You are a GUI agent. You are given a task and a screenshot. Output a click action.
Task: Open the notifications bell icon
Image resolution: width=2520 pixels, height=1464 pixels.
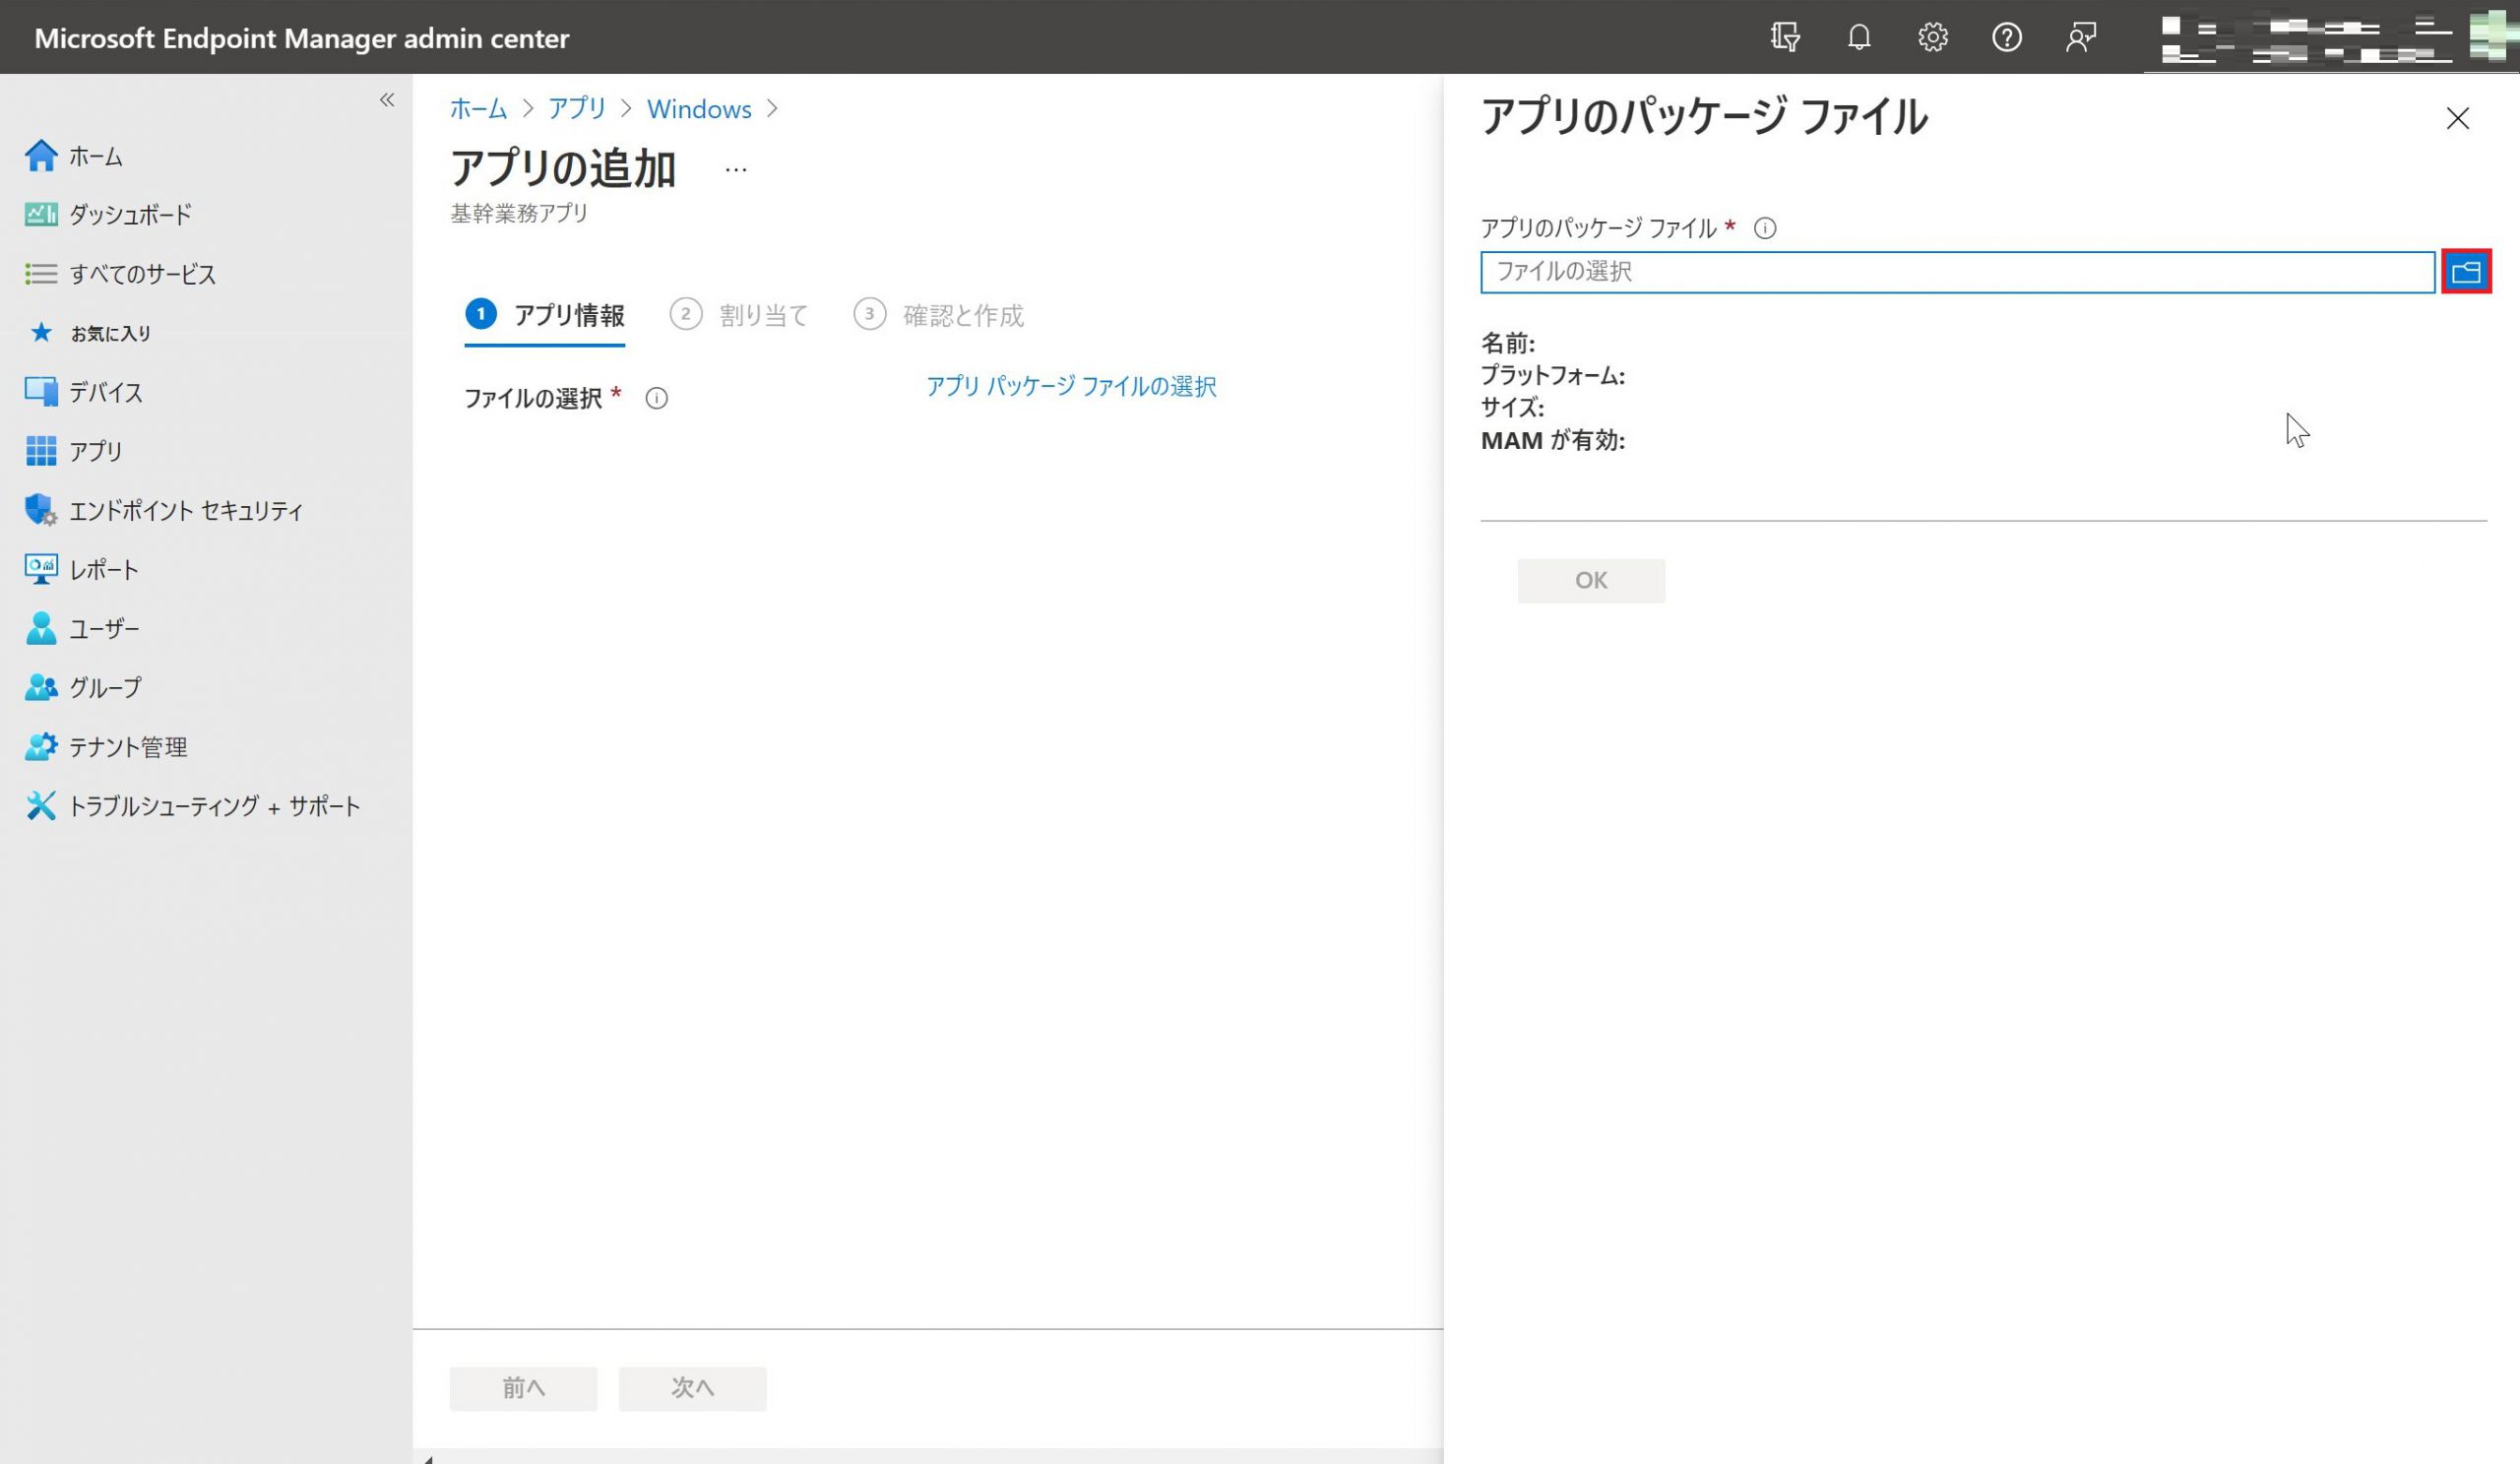[1858, 37]
